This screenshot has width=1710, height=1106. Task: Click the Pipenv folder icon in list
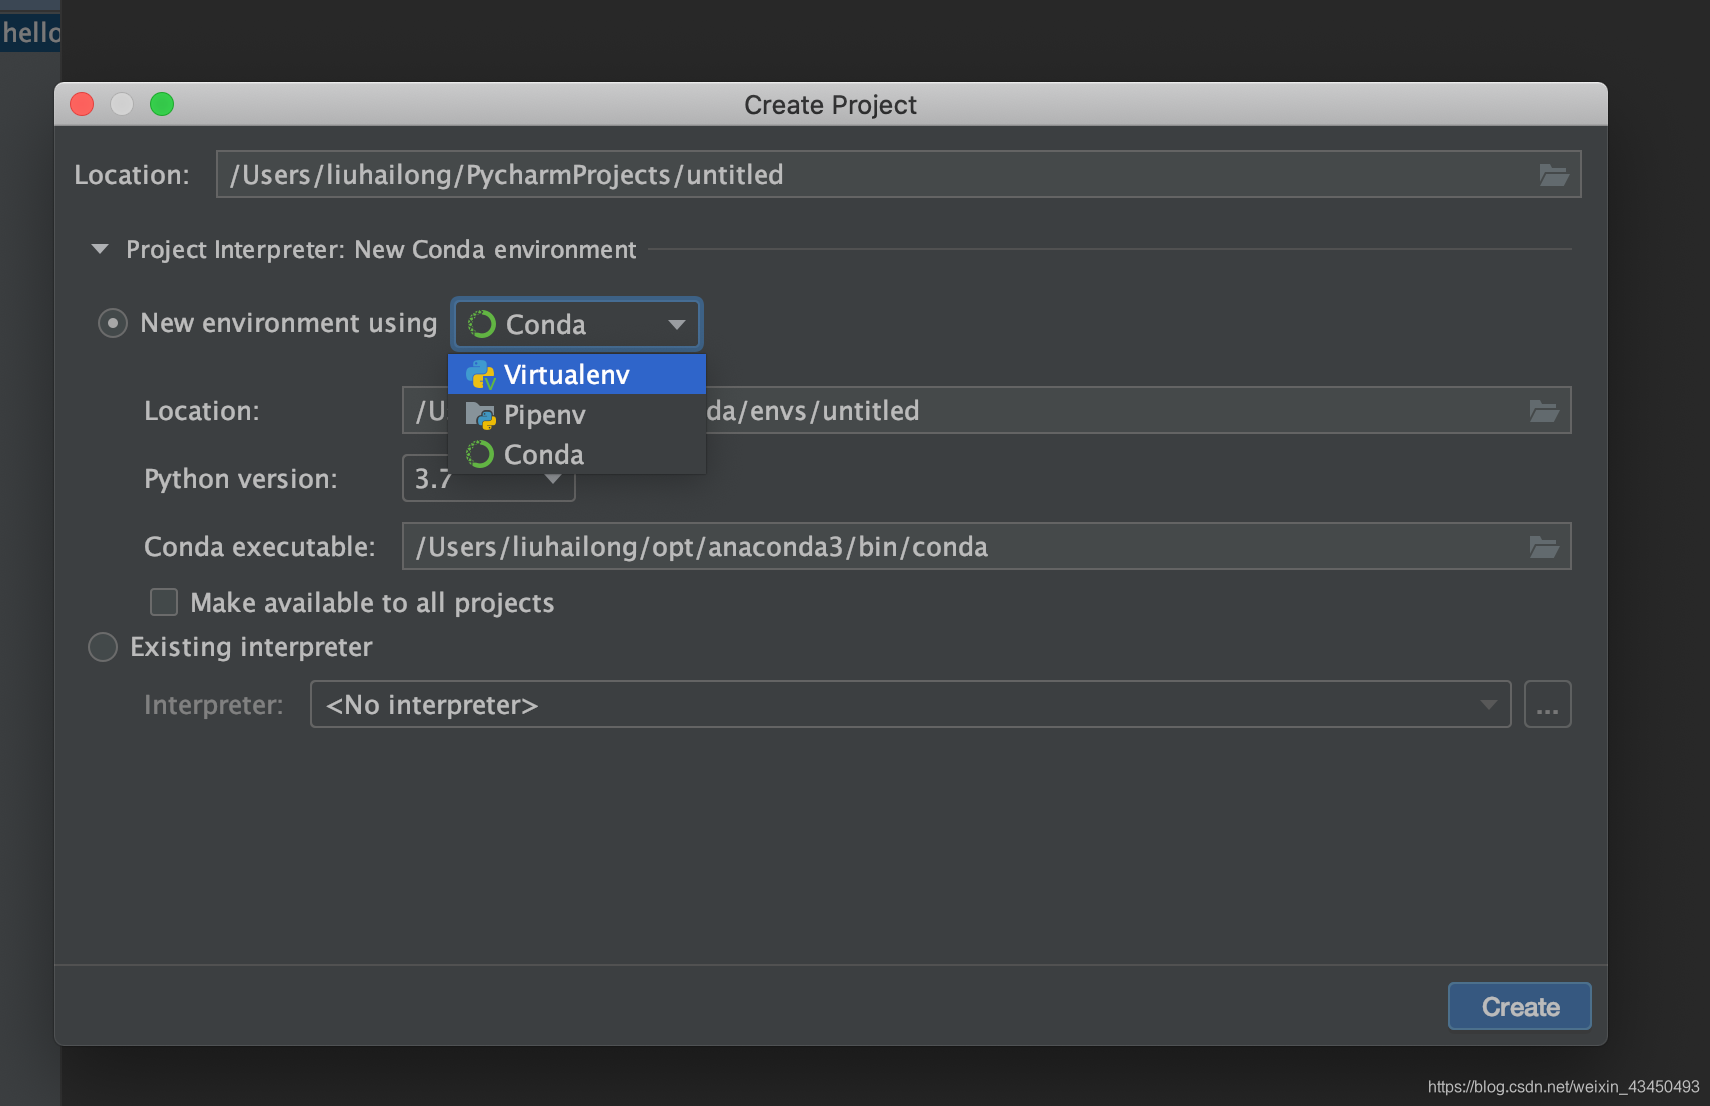click(x=481, y=415)
